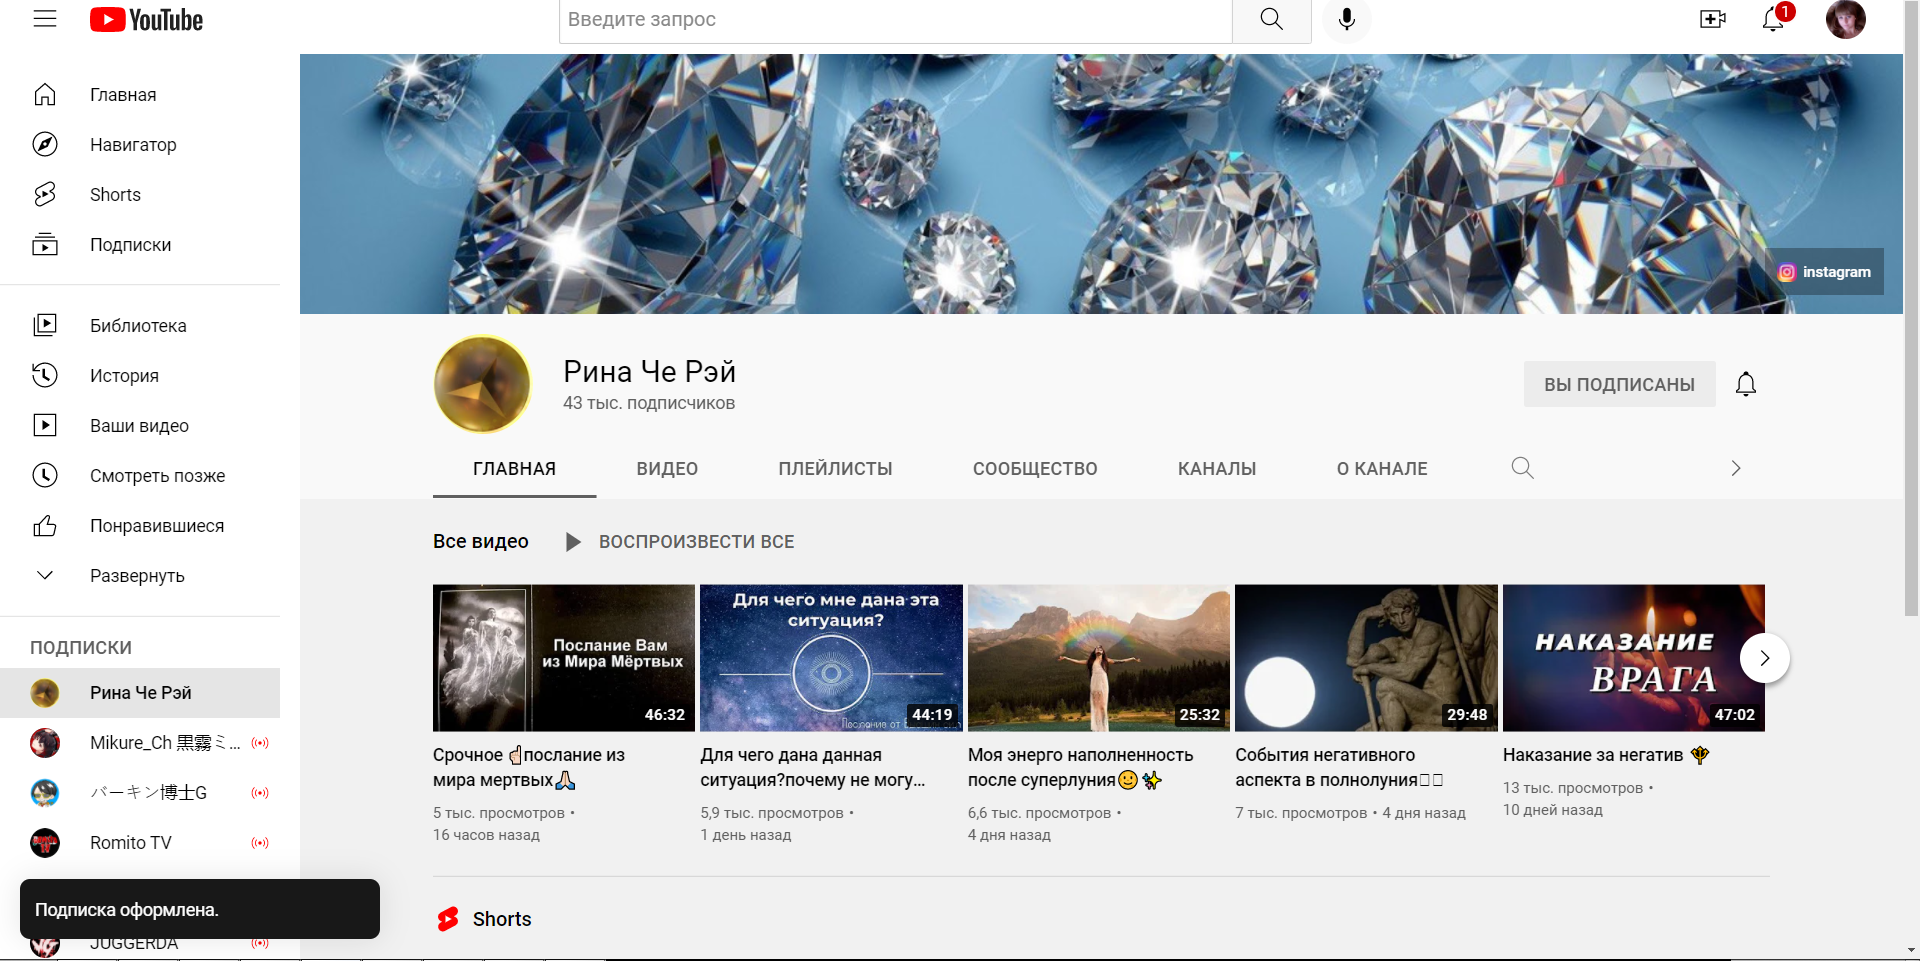Screen dimensions: 1920x961
Task: Open thumbnail Для чего мне дана эта ситуация
Action: 831,658
